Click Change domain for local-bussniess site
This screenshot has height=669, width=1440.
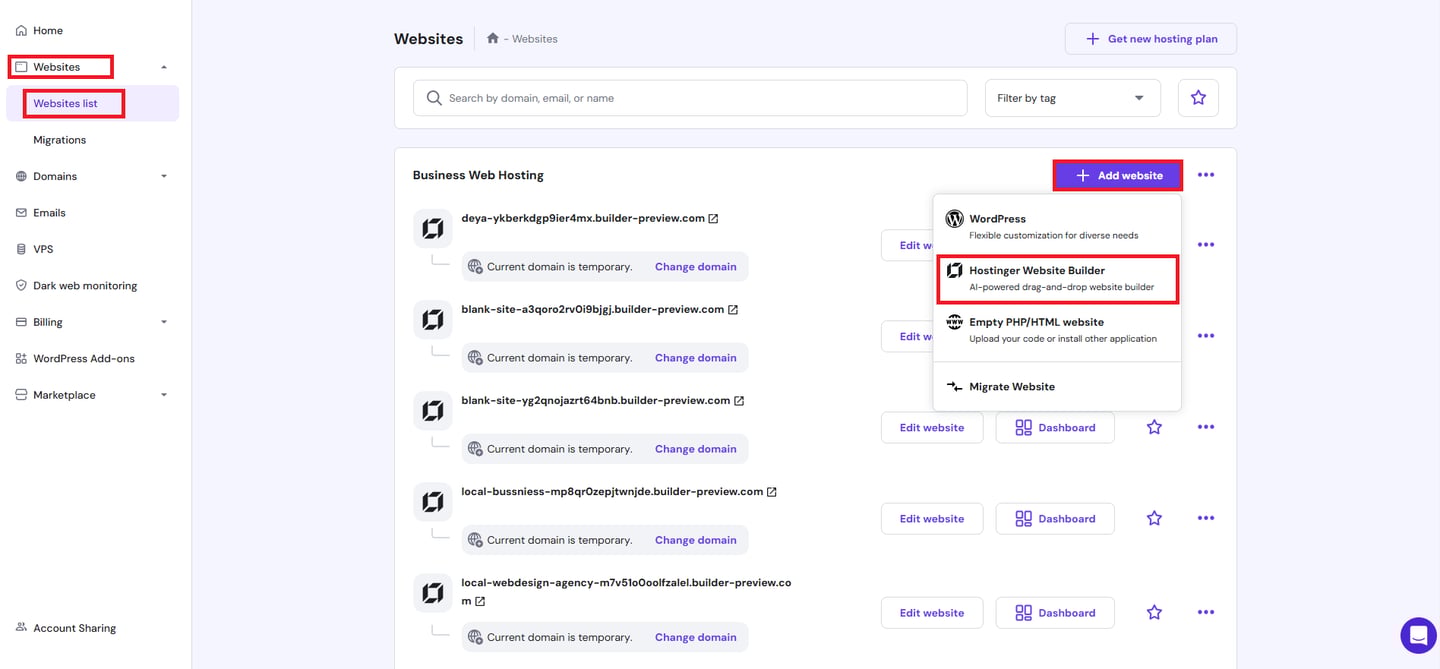click(695, 540)
